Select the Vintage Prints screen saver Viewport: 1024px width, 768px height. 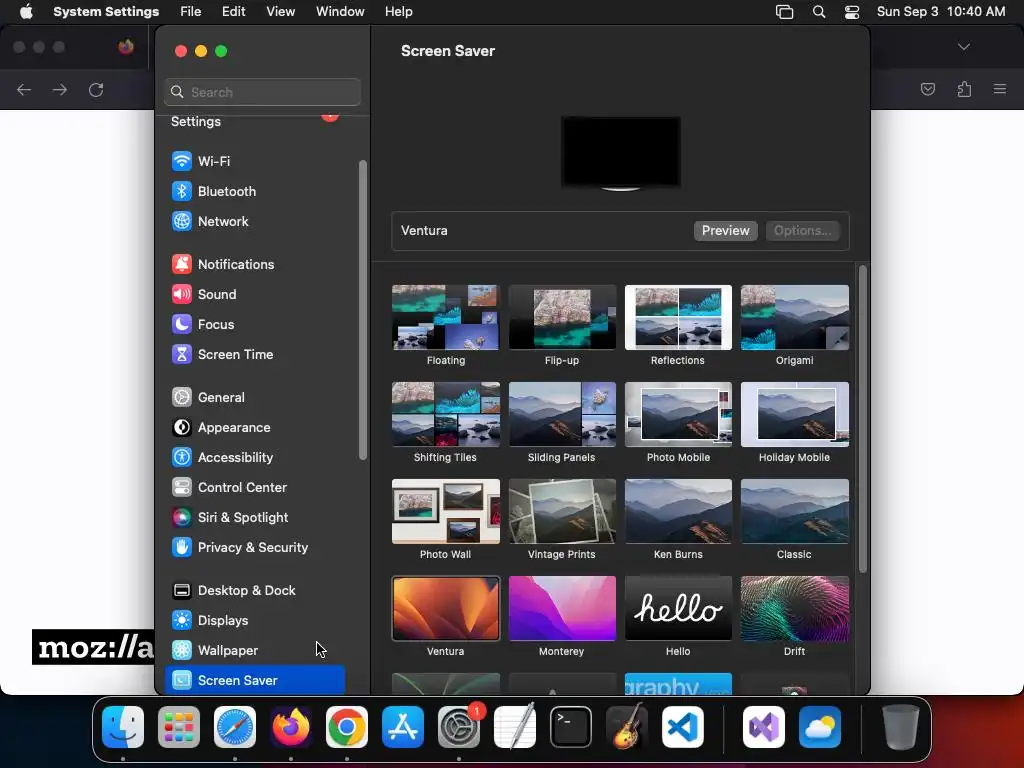pyautogui.click(x=562, y=511)
